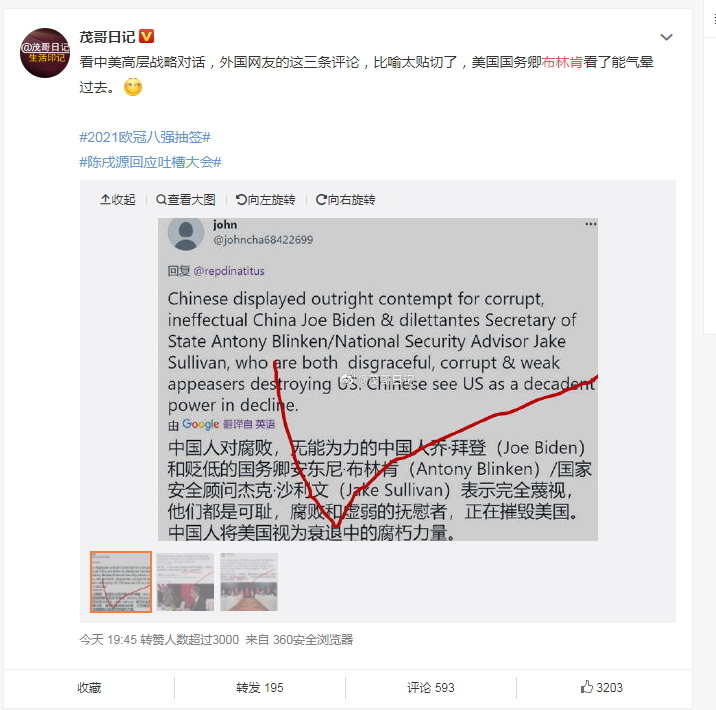This screenshot has width=716, height=710.
Task: Click the 收藏 favorite button
Action: click(x=89, y=688)
